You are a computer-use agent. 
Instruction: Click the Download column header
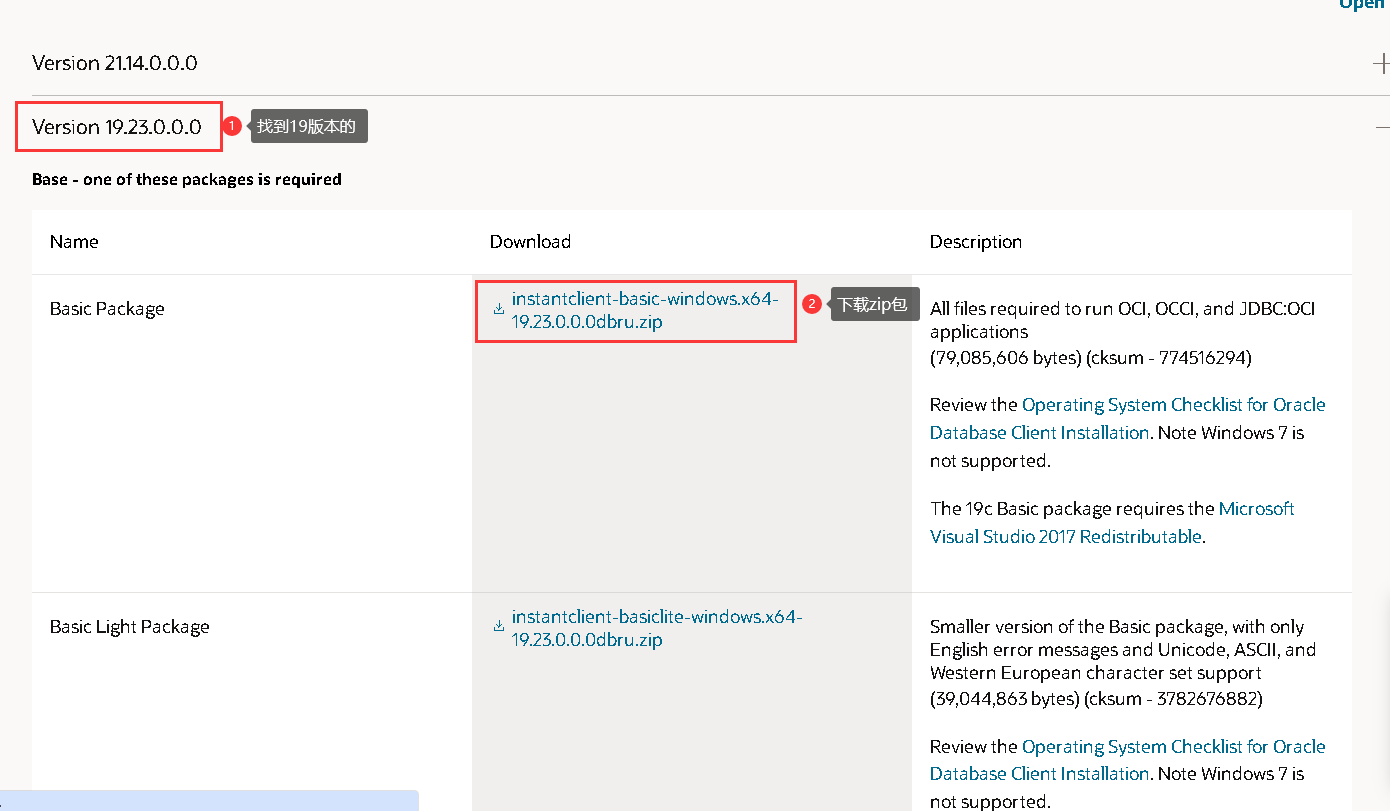530,242
